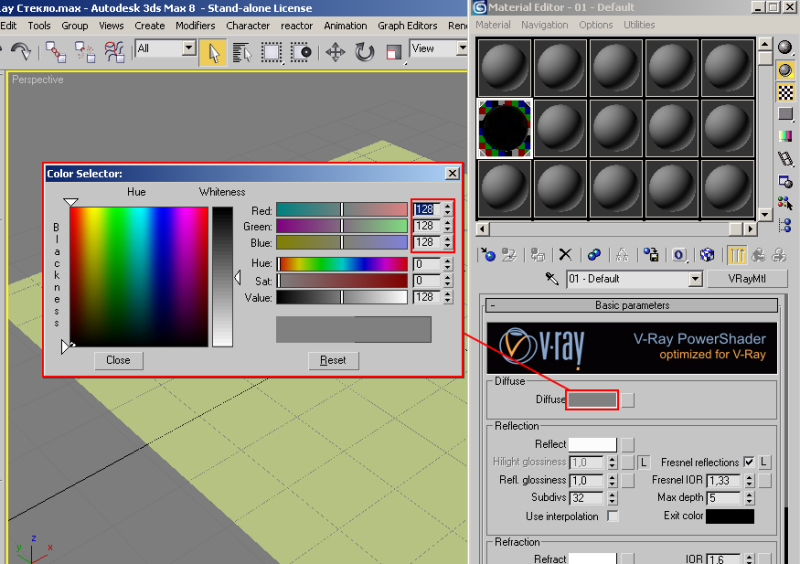The width and height of the screenshot is (800, 564).
Task: Open the selection filter All dropdown
Action: coord(189,48)
